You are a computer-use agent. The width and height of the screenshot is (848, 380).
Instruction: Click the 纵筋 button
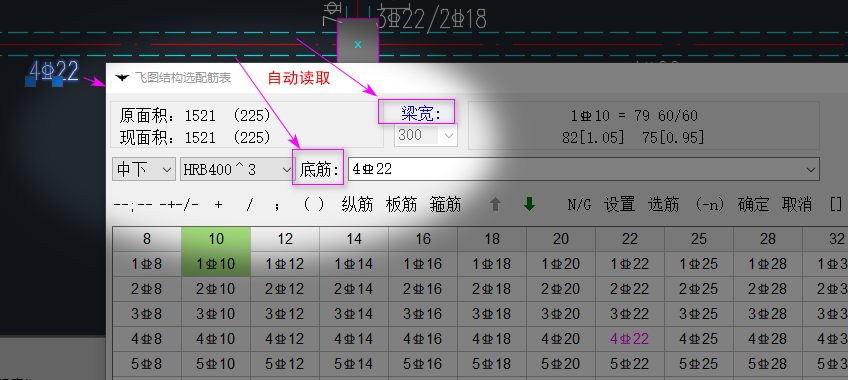(357, 204)
